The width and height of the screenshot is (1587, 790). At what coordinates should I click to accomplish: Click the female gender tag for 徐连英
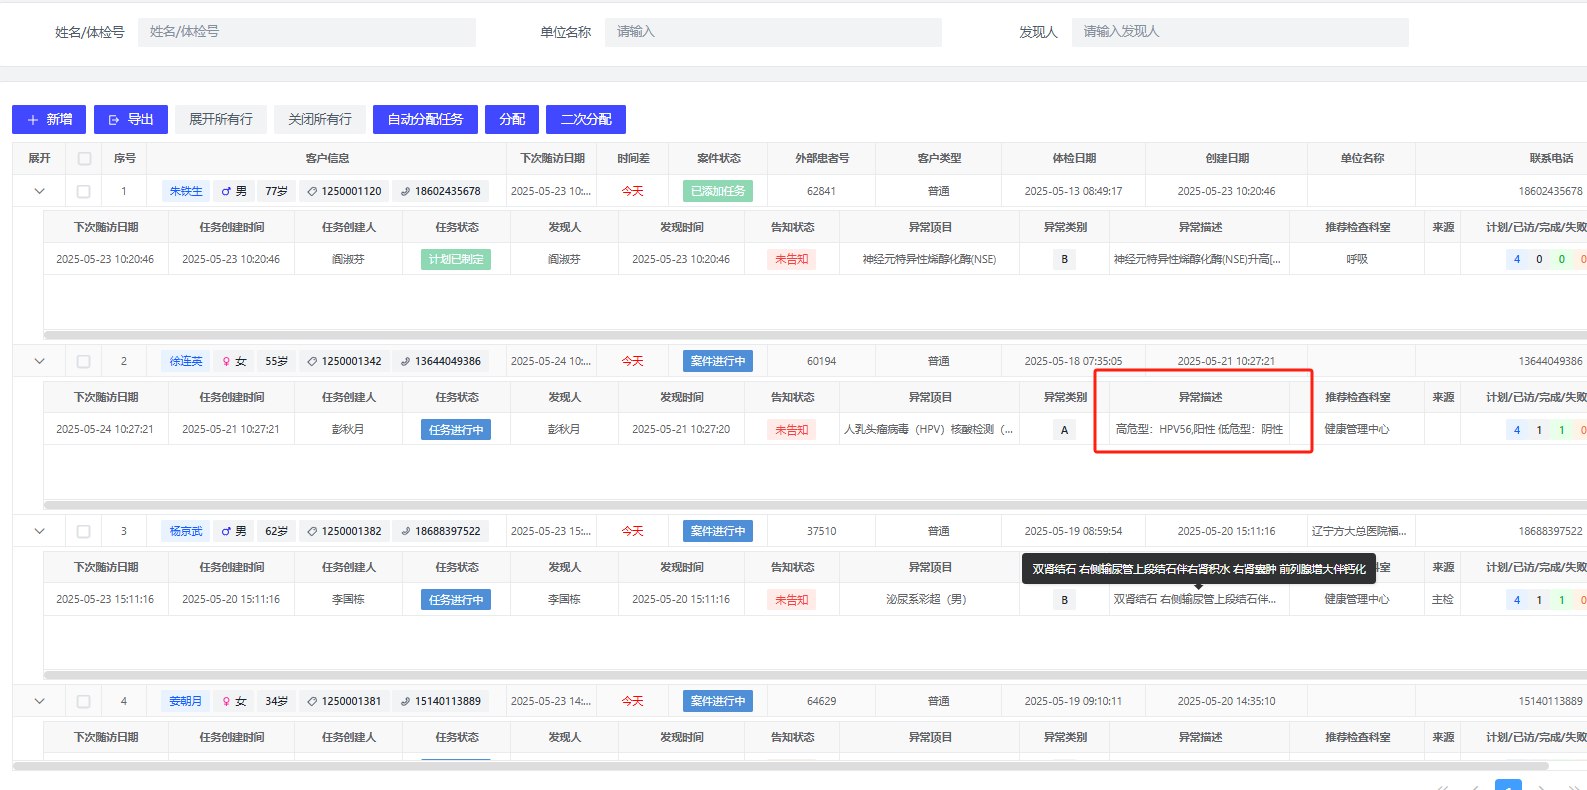coord(234,361)
